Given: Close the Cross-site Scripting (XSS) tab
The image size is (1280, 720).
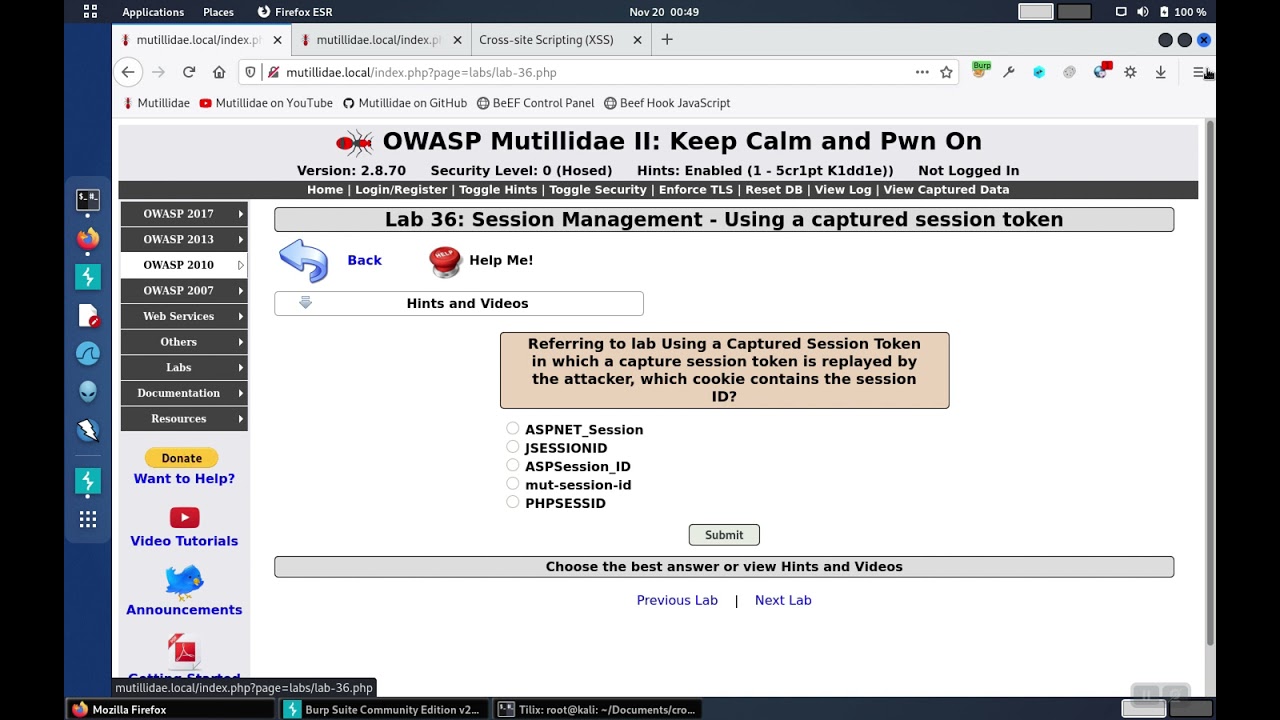Looking at the screenshot, I should (637, 40).
